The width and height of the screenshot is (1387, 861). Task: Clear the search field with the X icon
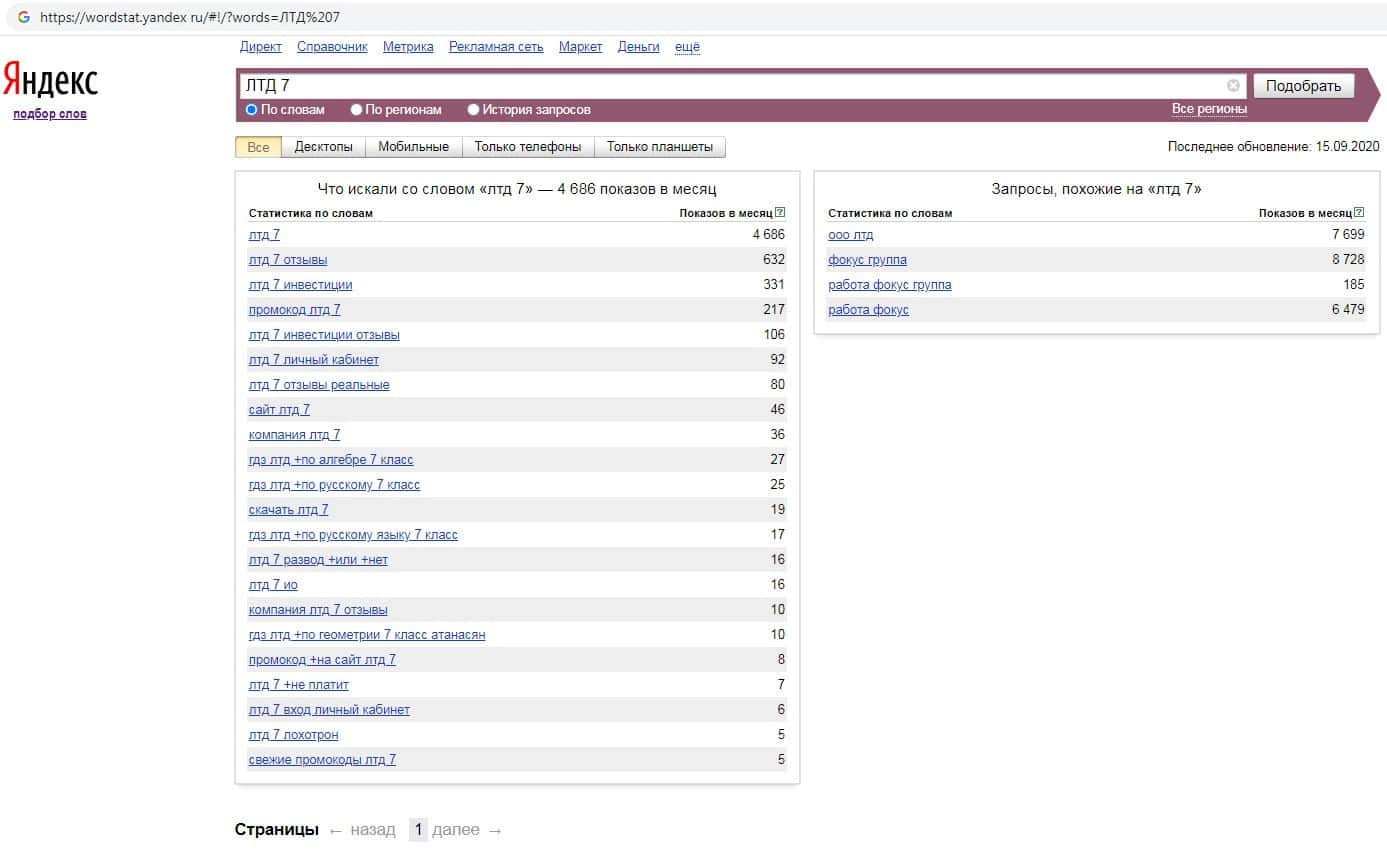(1233, 86)
